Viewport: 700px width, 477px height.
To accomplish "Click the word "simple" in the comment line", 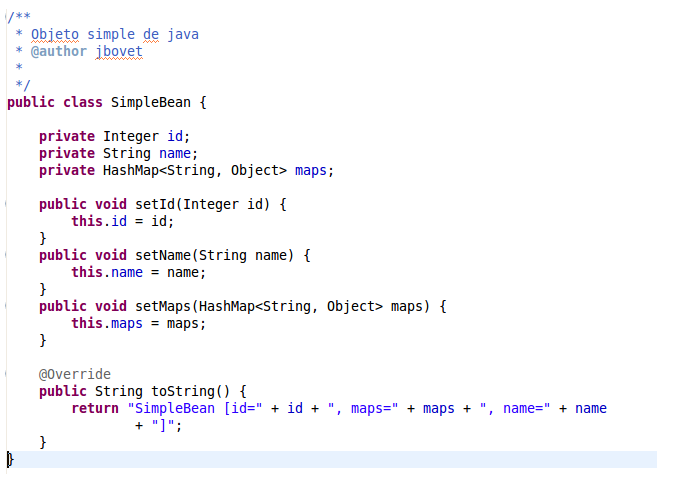I will [111, 34].
